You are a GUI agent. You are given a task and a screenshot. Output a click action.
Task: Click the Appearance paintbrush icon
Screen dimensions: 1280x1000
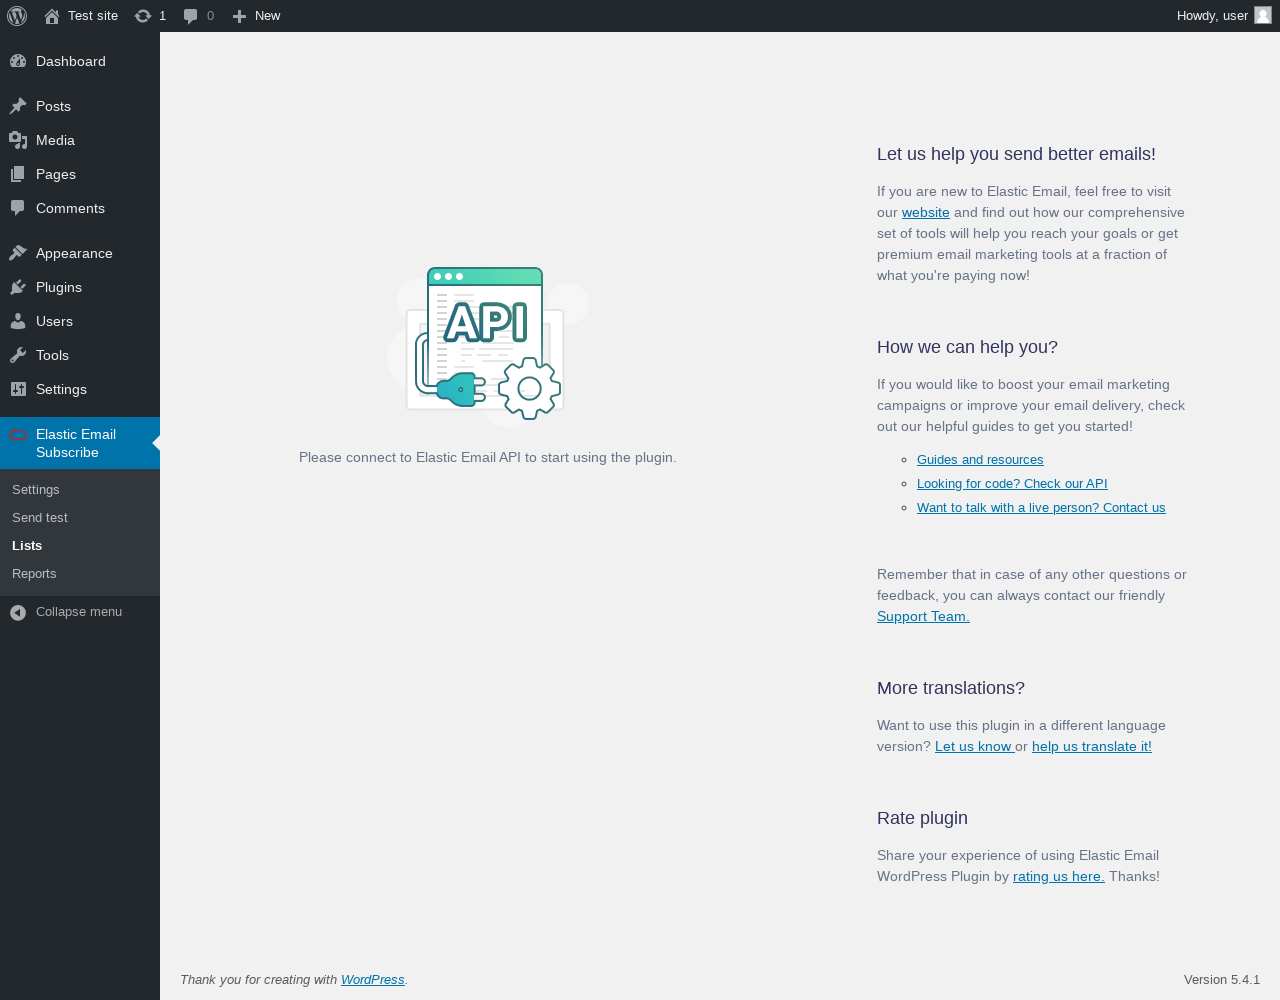pyautogui.click(x=18, y=253)
